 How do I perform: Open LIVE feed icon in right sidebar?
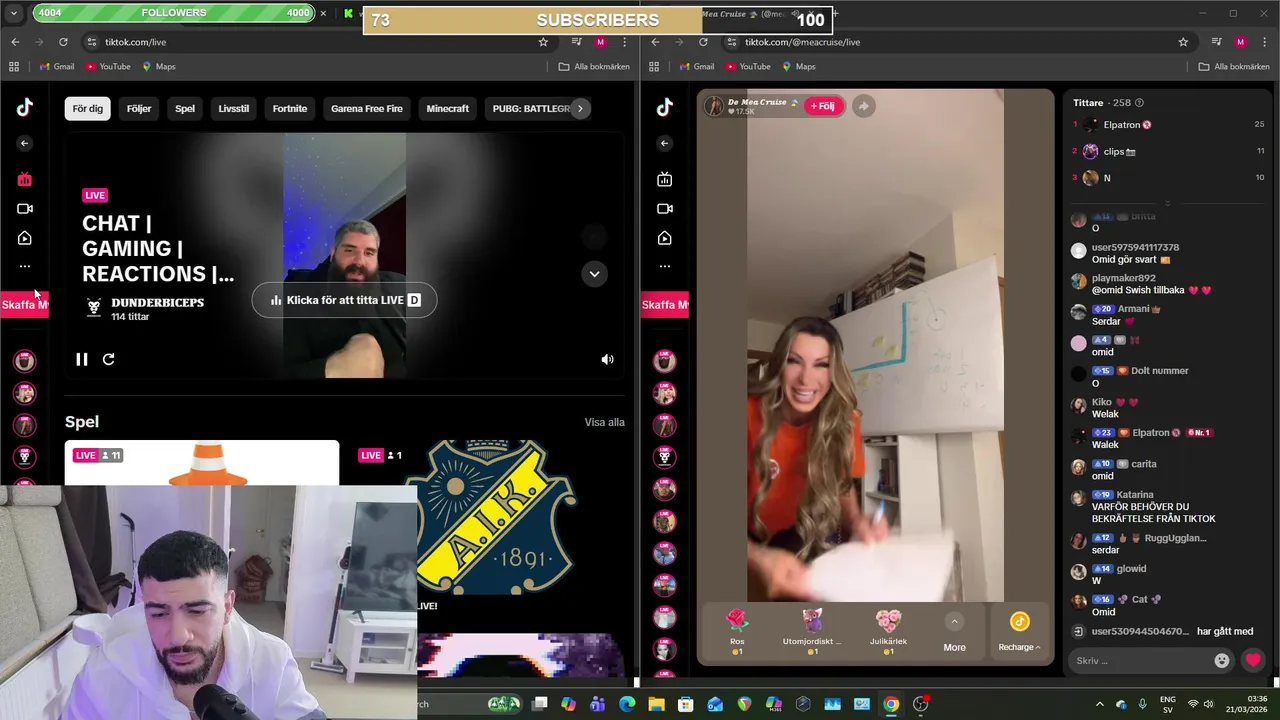(665, 179)
